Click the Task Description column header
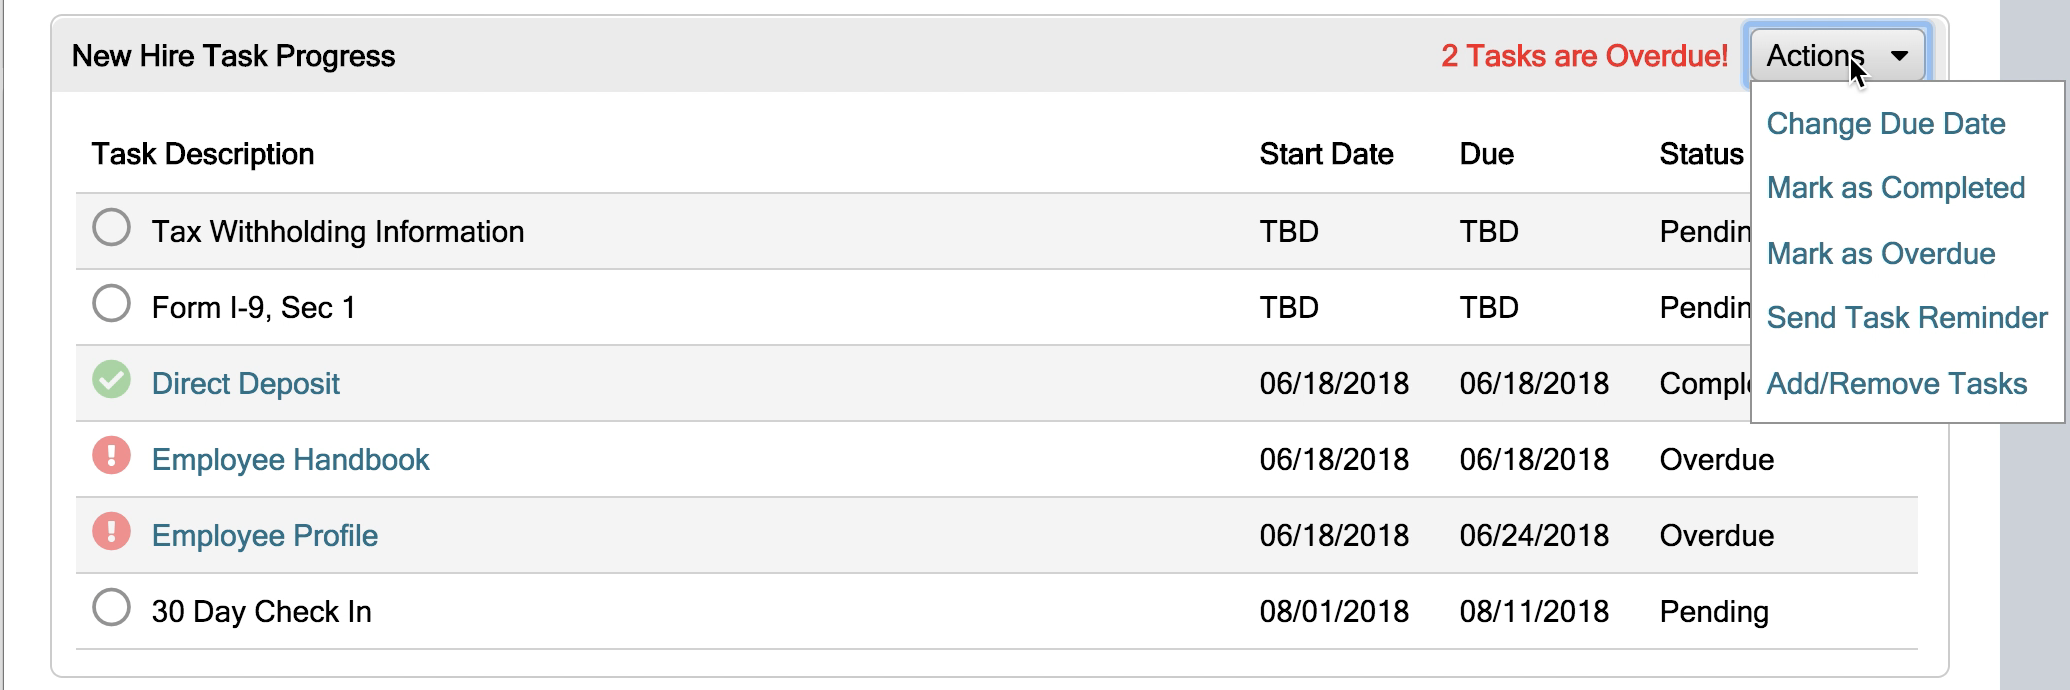Image resolution: width=2070 pixels, height=690 pixels. point(203,154)
